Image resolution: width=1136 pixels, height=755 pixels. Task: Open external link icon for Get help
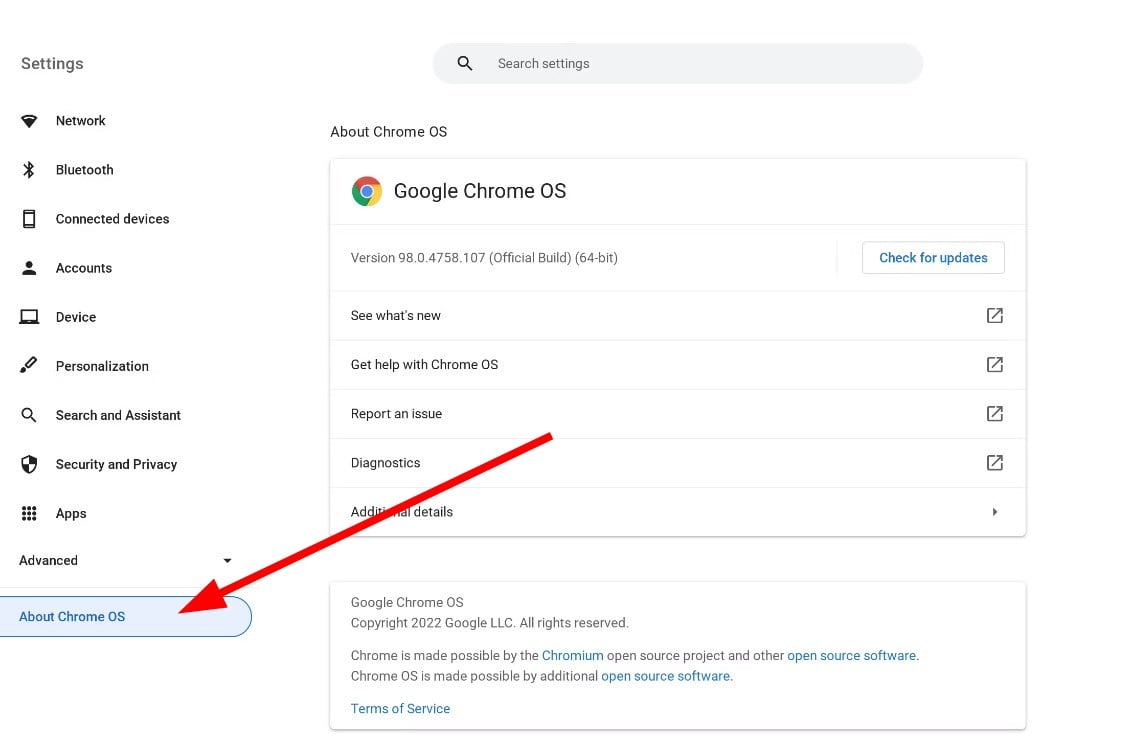(x=995, y=364)
